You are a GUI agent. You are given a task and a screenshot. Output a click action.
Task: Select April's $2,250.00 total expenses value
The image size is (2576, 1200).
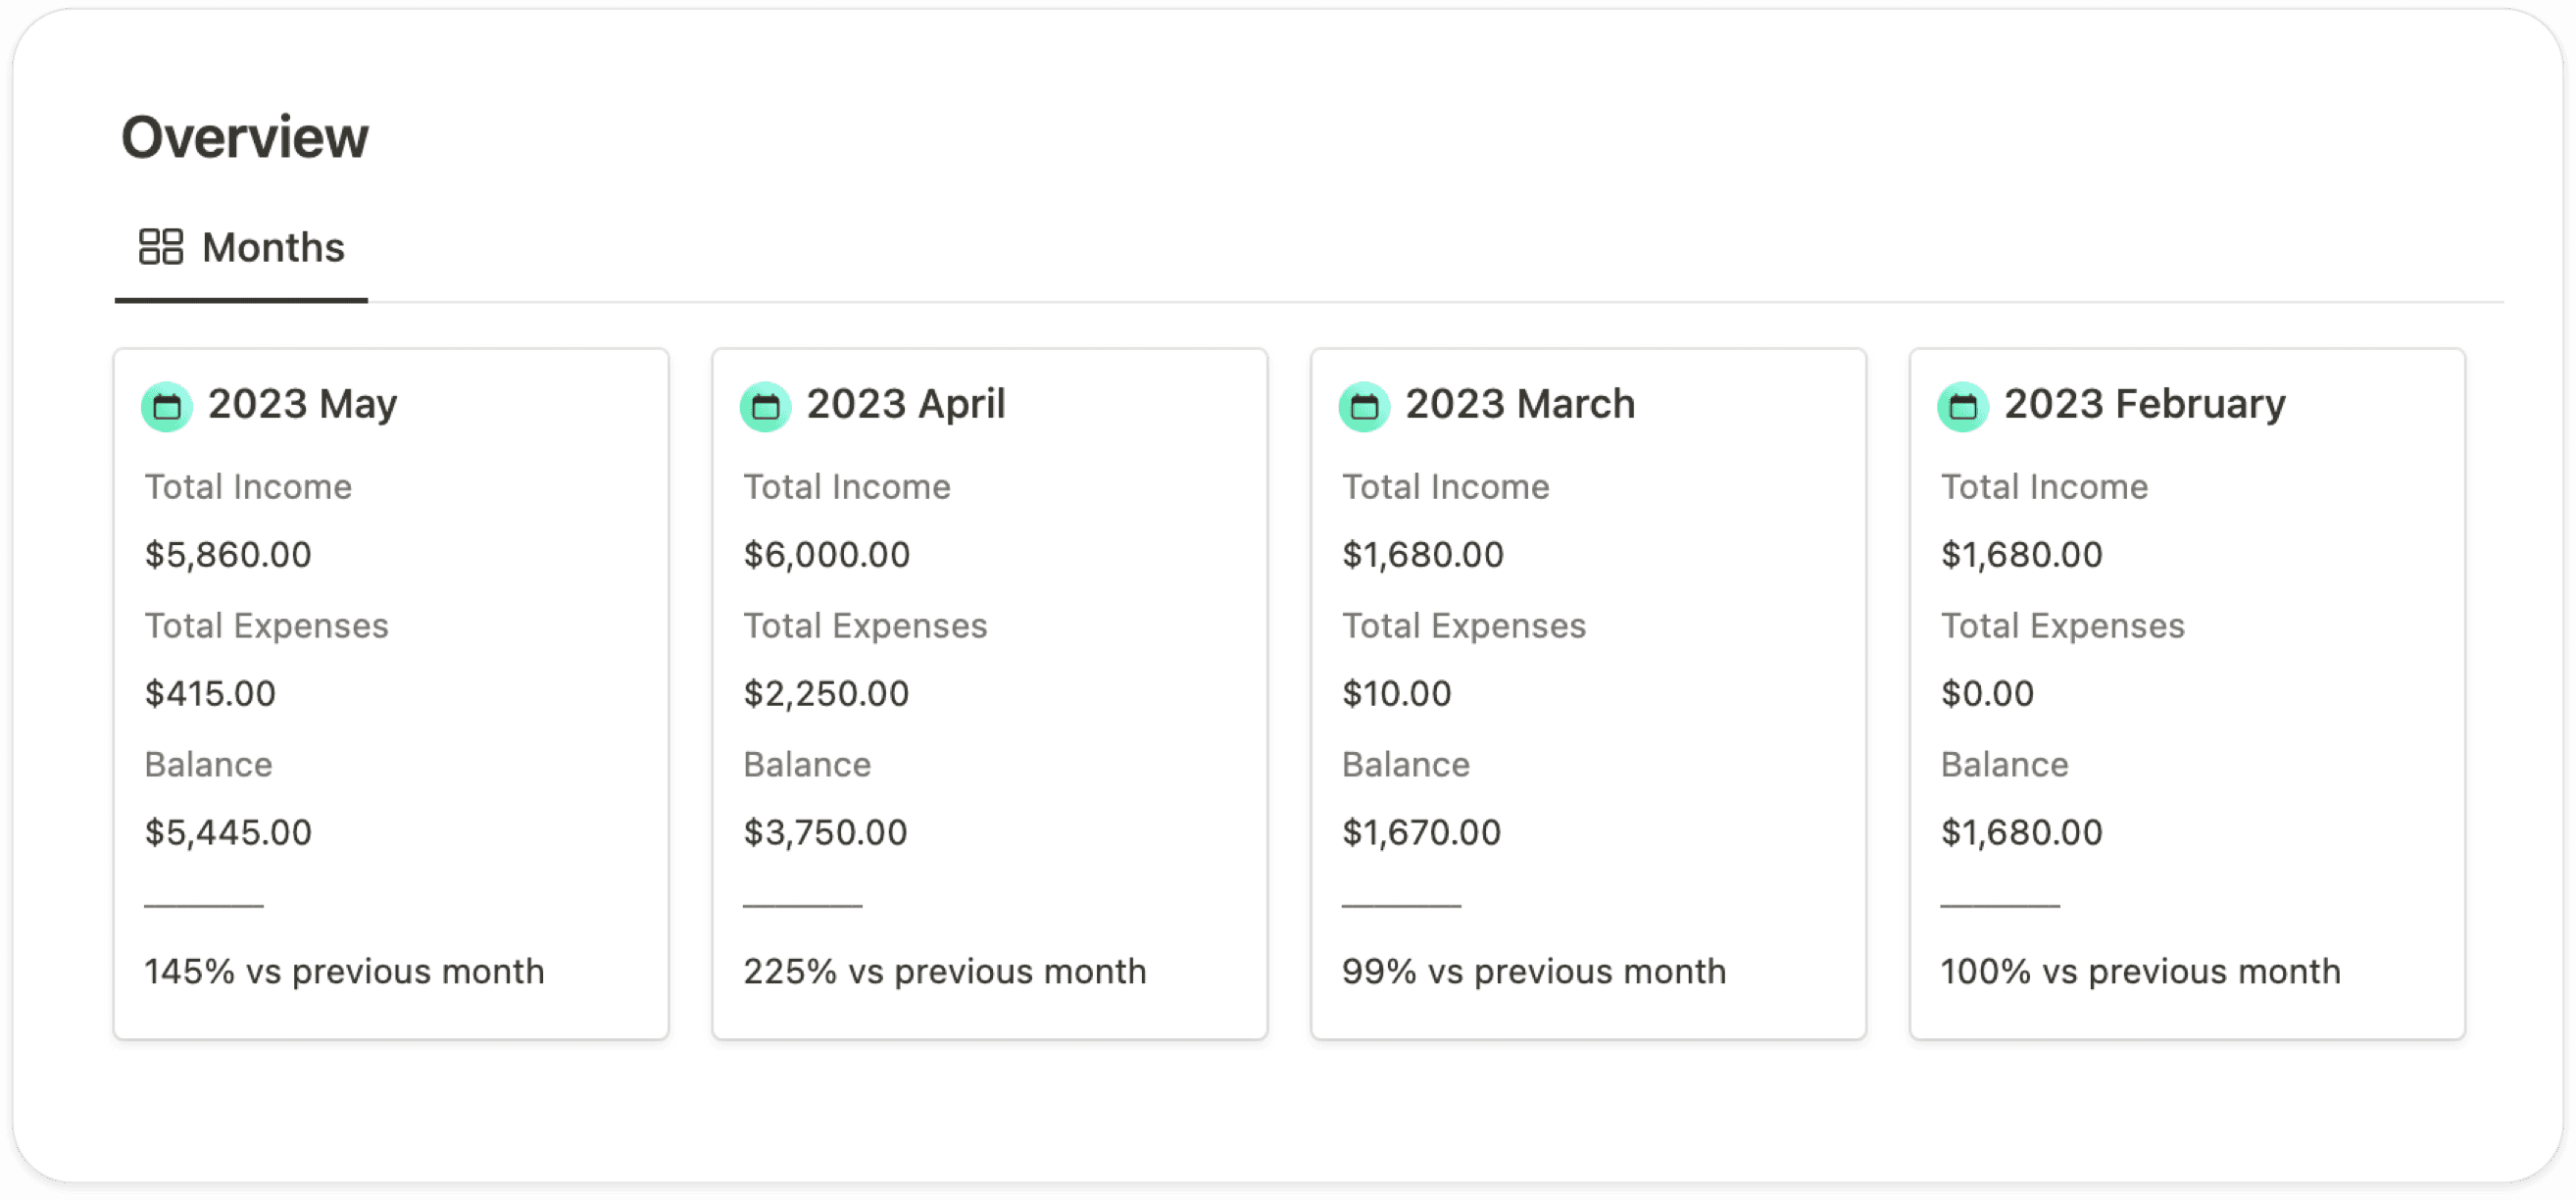826,693
